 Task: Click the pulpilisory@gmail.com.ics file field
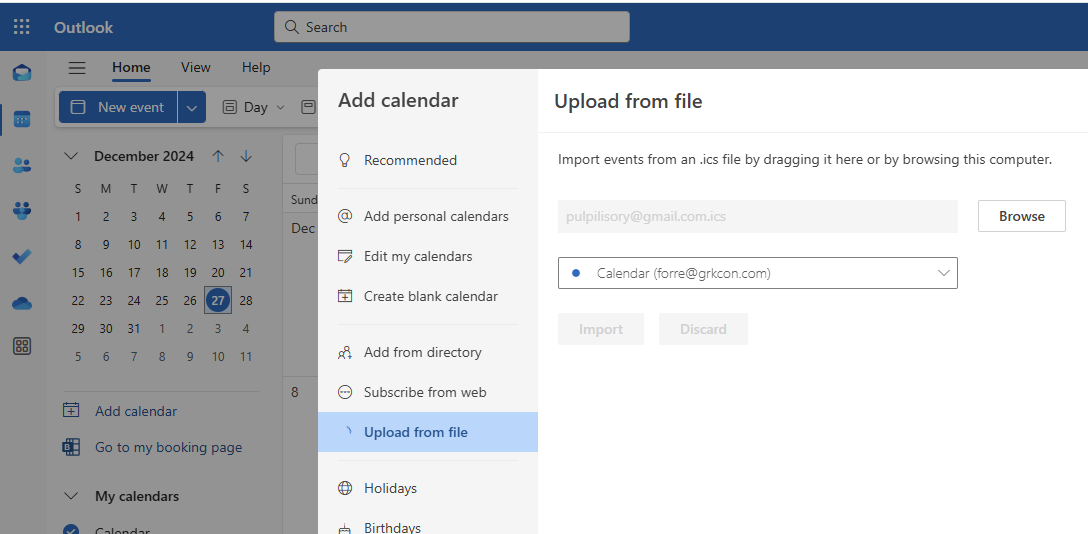click(x=758, y=216)
